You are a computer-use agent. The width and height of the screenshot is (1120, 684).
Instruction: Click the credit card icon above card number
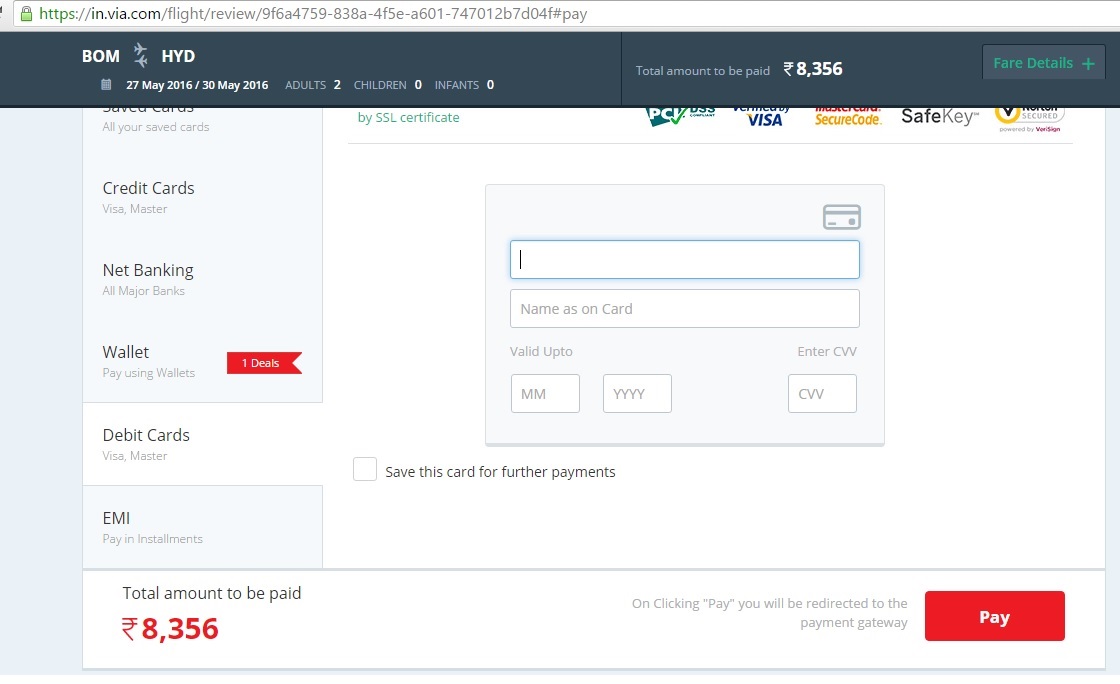(841, 217)
